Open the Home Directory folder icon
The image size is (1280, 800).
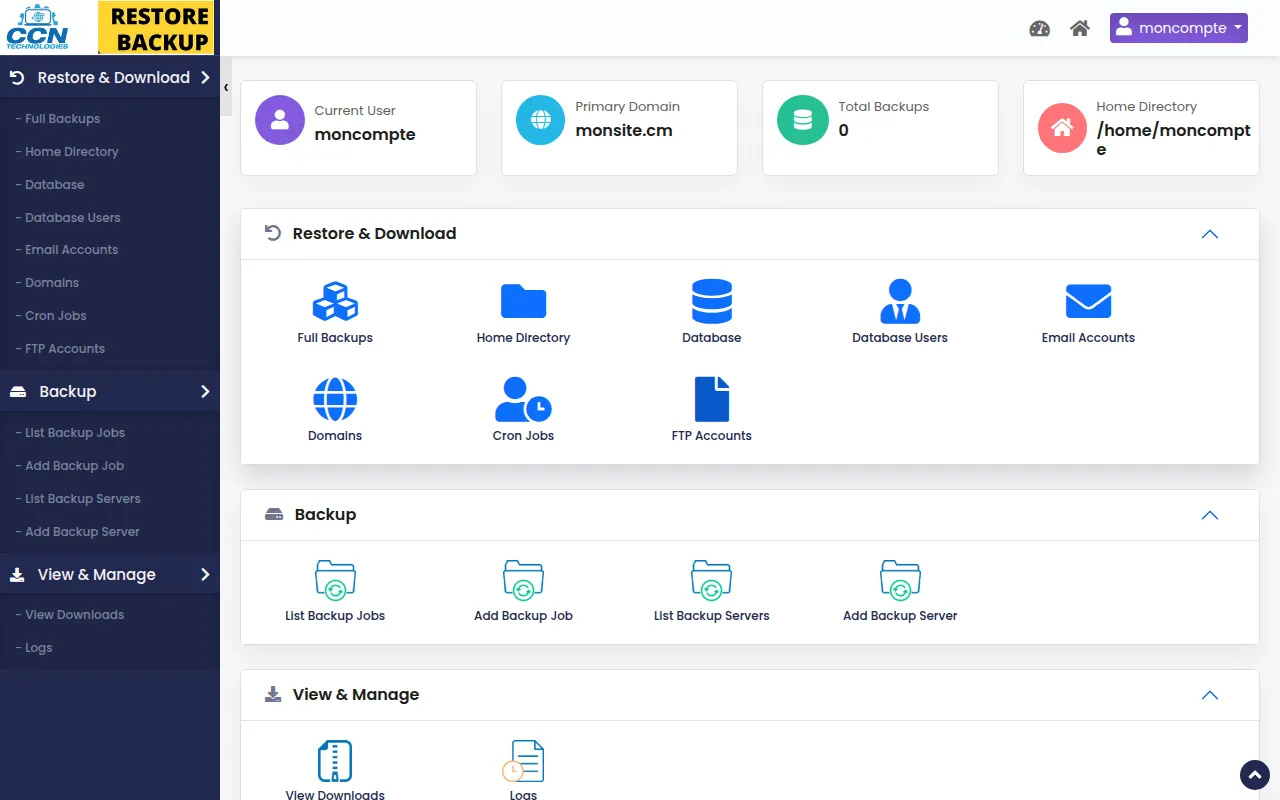pyautogui.click(x=523, y=301)
